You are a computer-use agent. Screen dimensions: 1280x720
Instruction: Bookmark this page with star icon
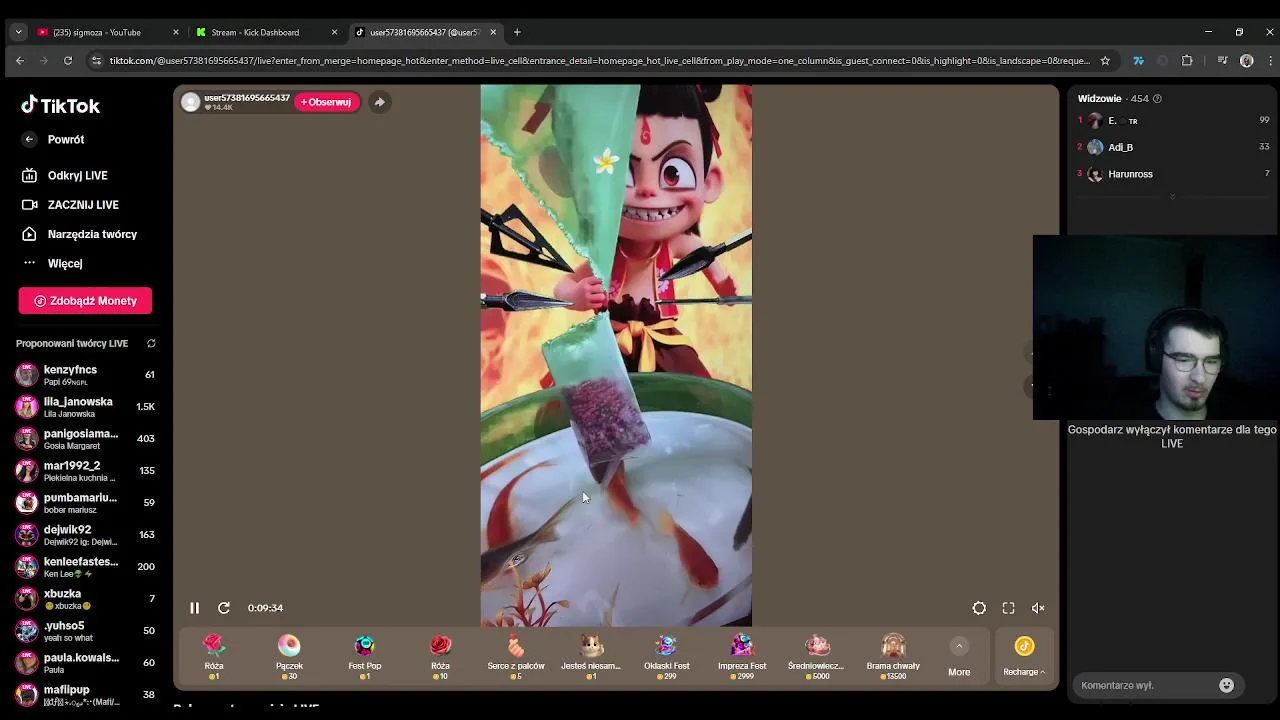click(1105, 60)
